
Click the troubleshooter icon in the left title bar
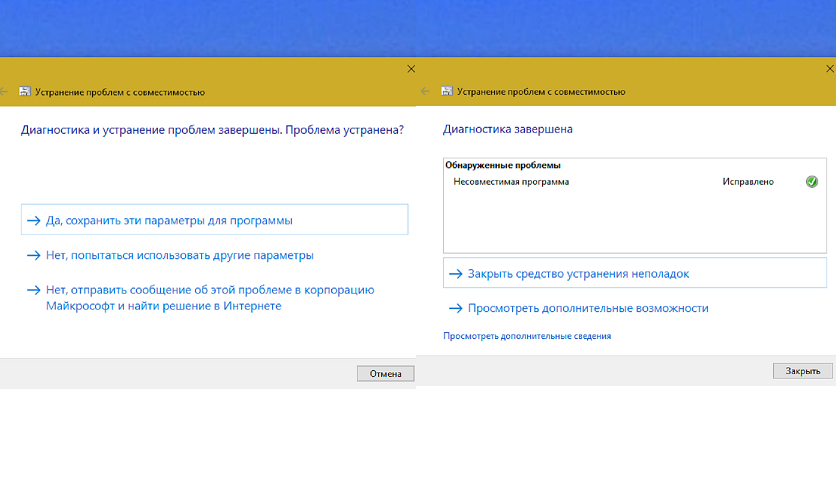pos(25,92)
